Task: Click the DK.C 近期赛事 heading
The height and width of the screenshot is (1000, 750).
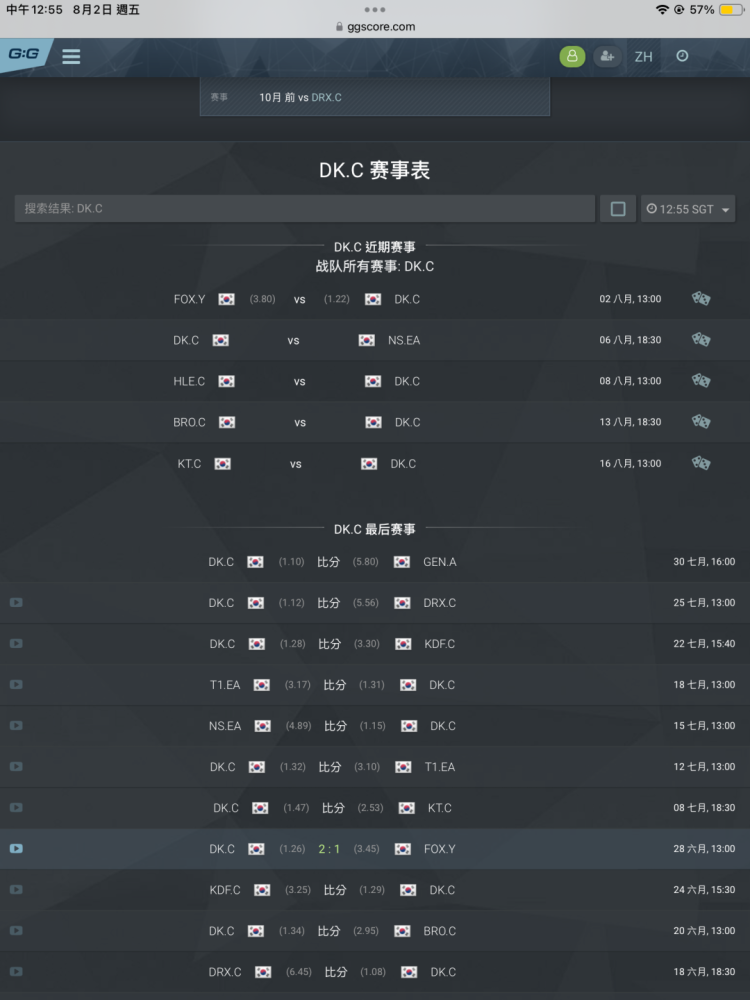Action: [x=374, y=247]
